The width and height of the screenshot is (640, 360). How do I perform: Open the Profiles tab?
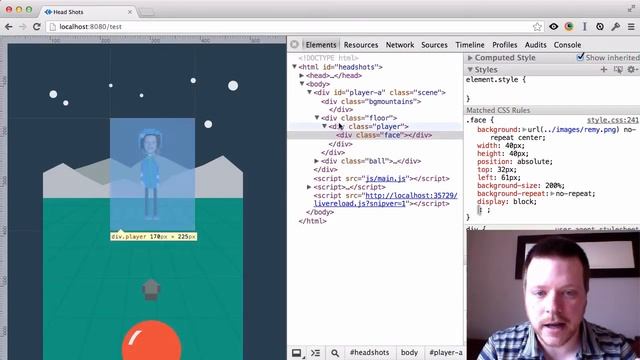click(x=504, y=45)
